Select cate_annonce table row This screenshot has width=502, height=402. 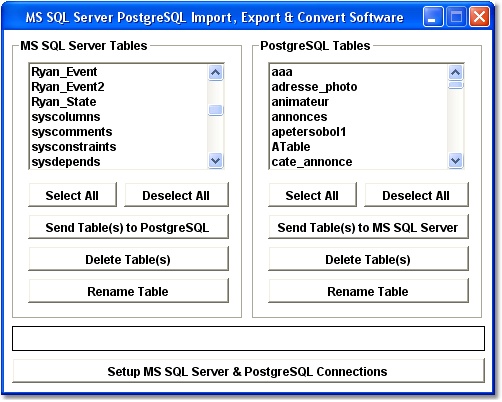click(x=359, y=162)
